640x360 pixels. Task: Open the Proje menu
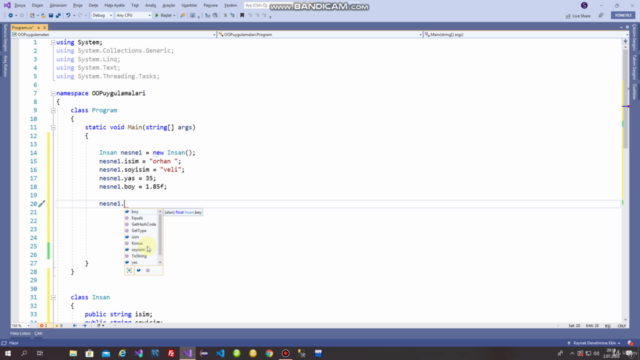click(x=78, y=5)
